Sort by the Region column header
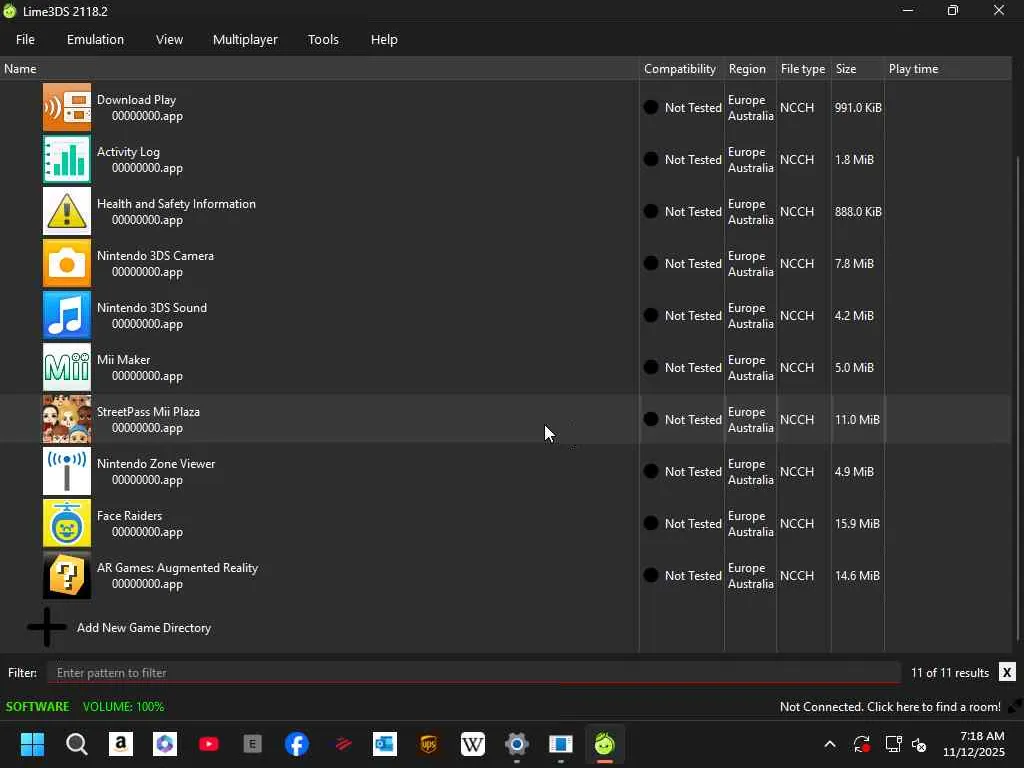This screenshot has width=1024, height=768. click(750, 69)
